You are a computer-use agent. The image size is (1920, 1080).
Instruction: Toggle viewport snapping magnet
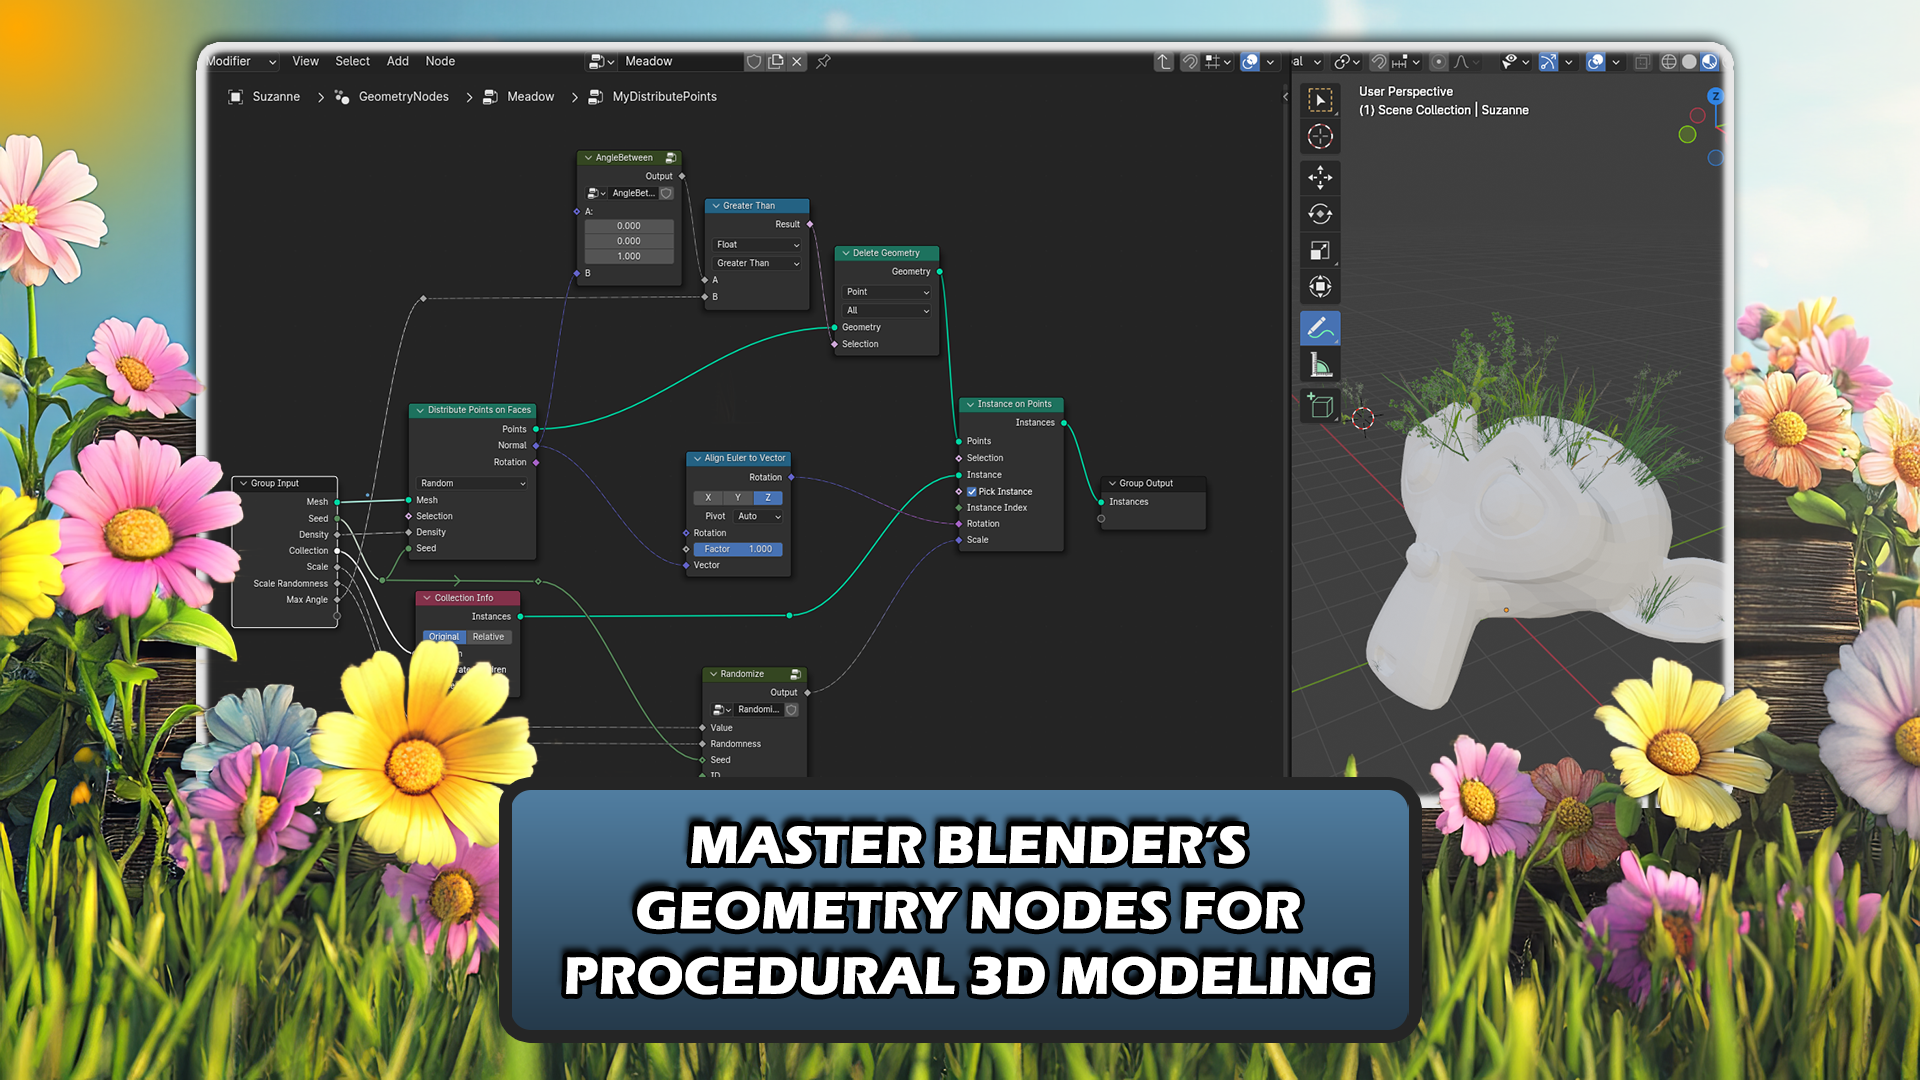pos(1379,62)
